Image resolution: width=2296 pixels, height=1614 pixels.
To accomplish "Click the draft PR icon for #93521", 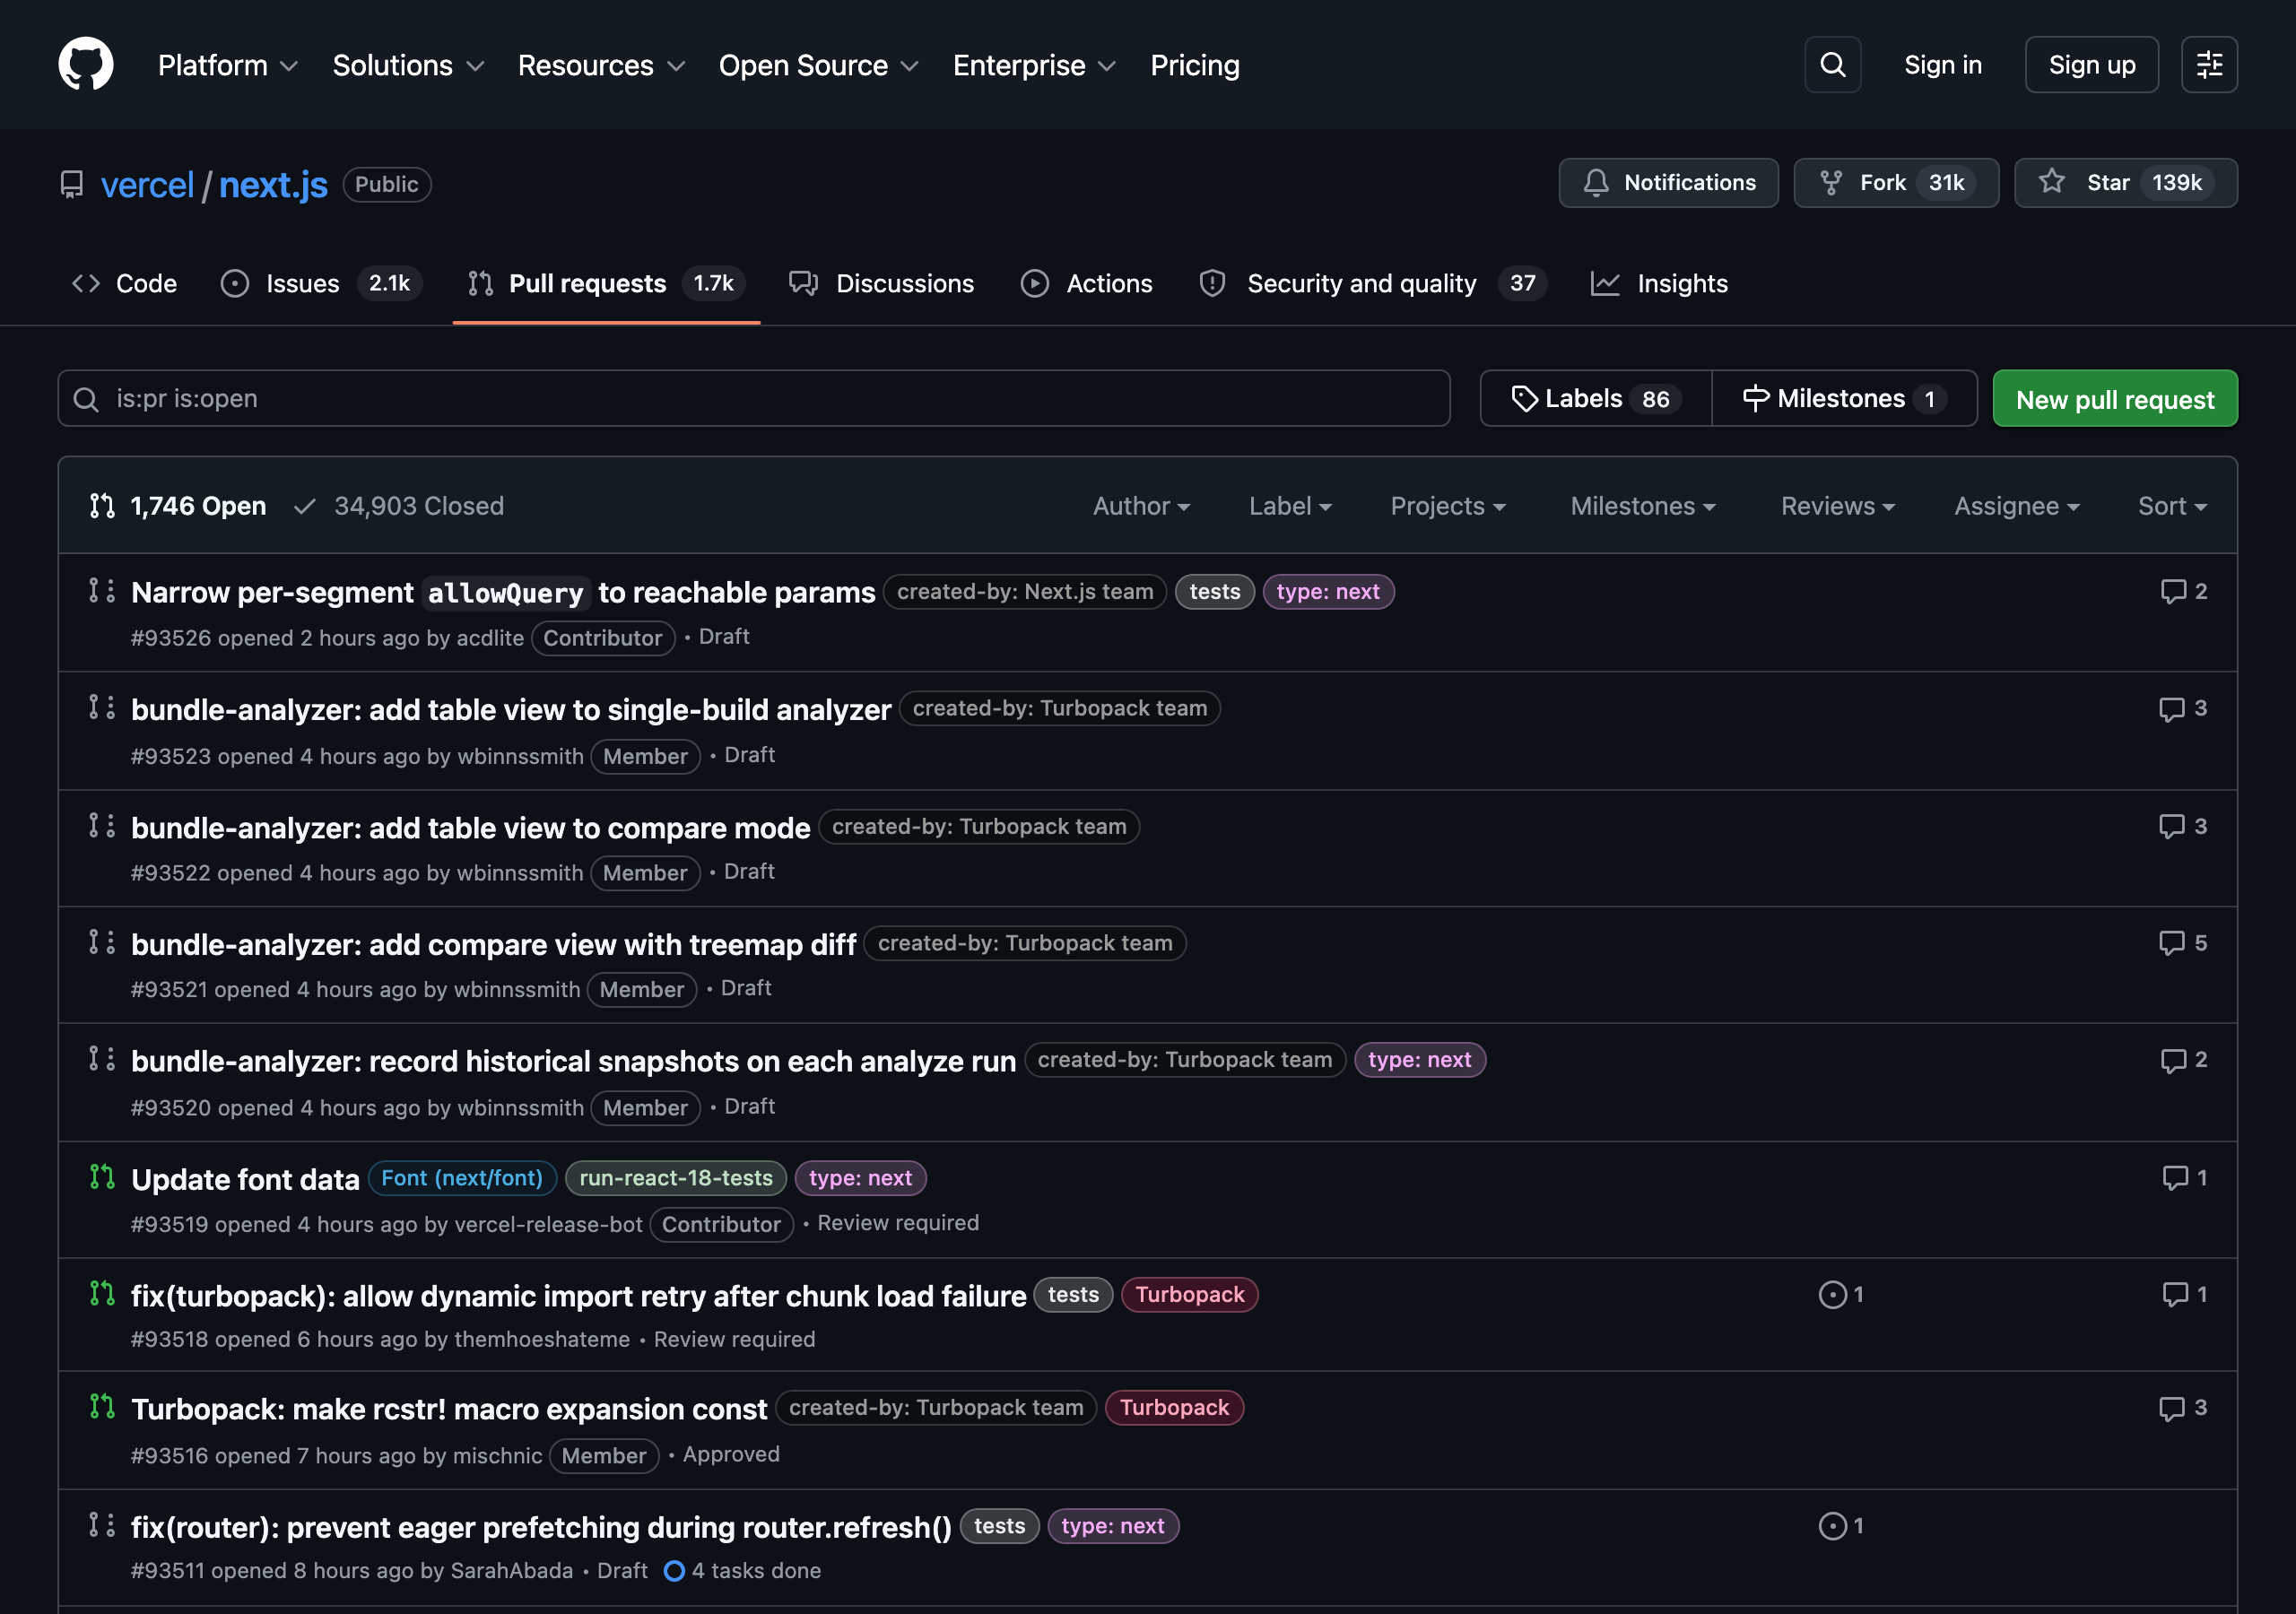I will pyautogui.click(x=102, y=943).
